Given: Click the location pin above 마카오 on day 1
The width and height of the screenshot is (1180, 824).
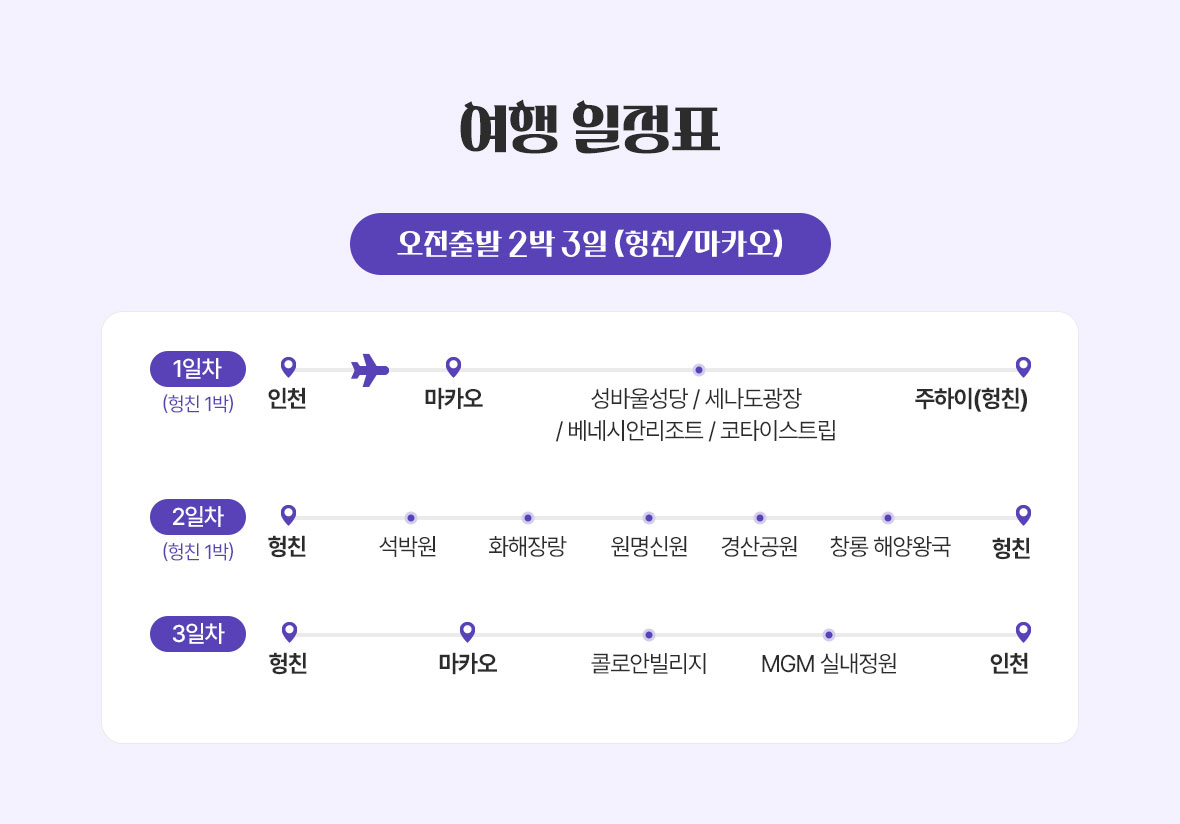Looking at the screenshot, I should (453, 367).
